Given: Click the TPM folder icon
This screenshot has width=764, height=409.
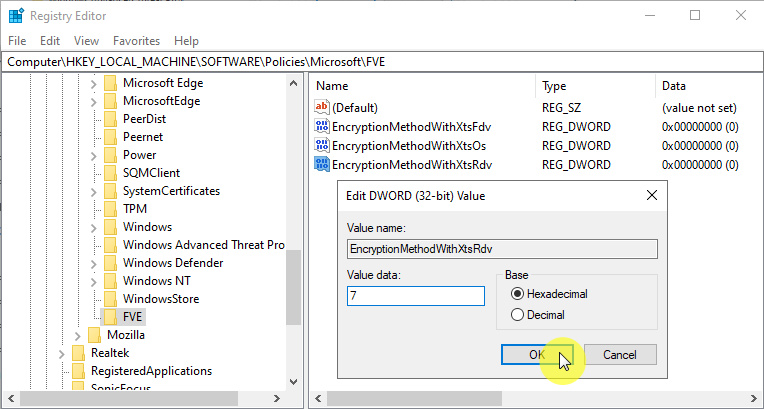Looking at the screenshot, I should coord(111,209).
